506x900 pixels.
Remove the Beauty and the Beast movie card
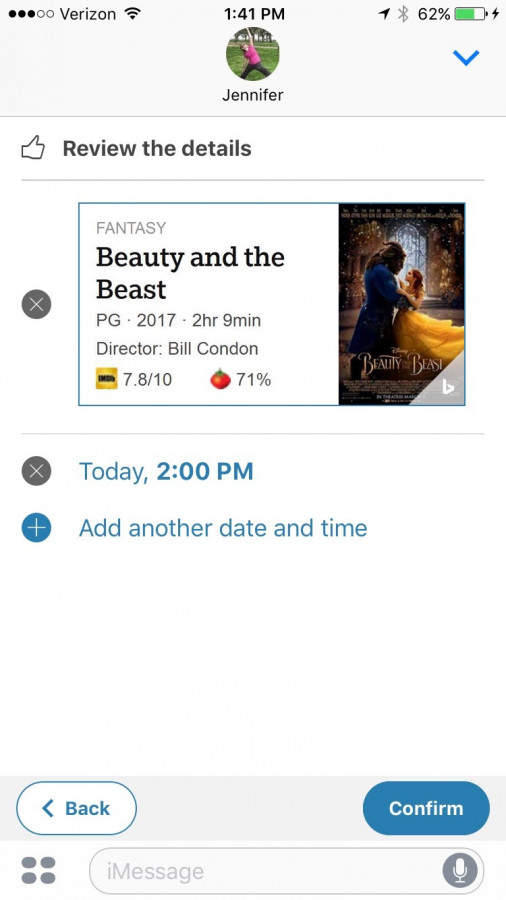(x=36, y=304)
